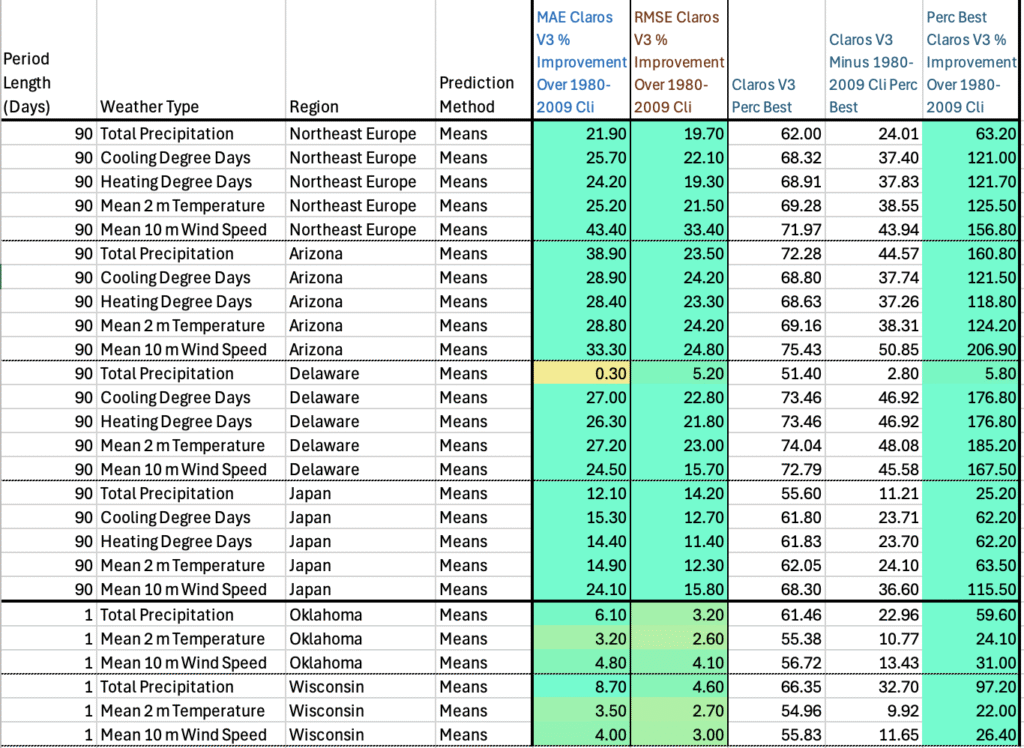Screen dimensions: 1024x748
Task: Click the cell with 75.43
Action: (x=776, y=350)
